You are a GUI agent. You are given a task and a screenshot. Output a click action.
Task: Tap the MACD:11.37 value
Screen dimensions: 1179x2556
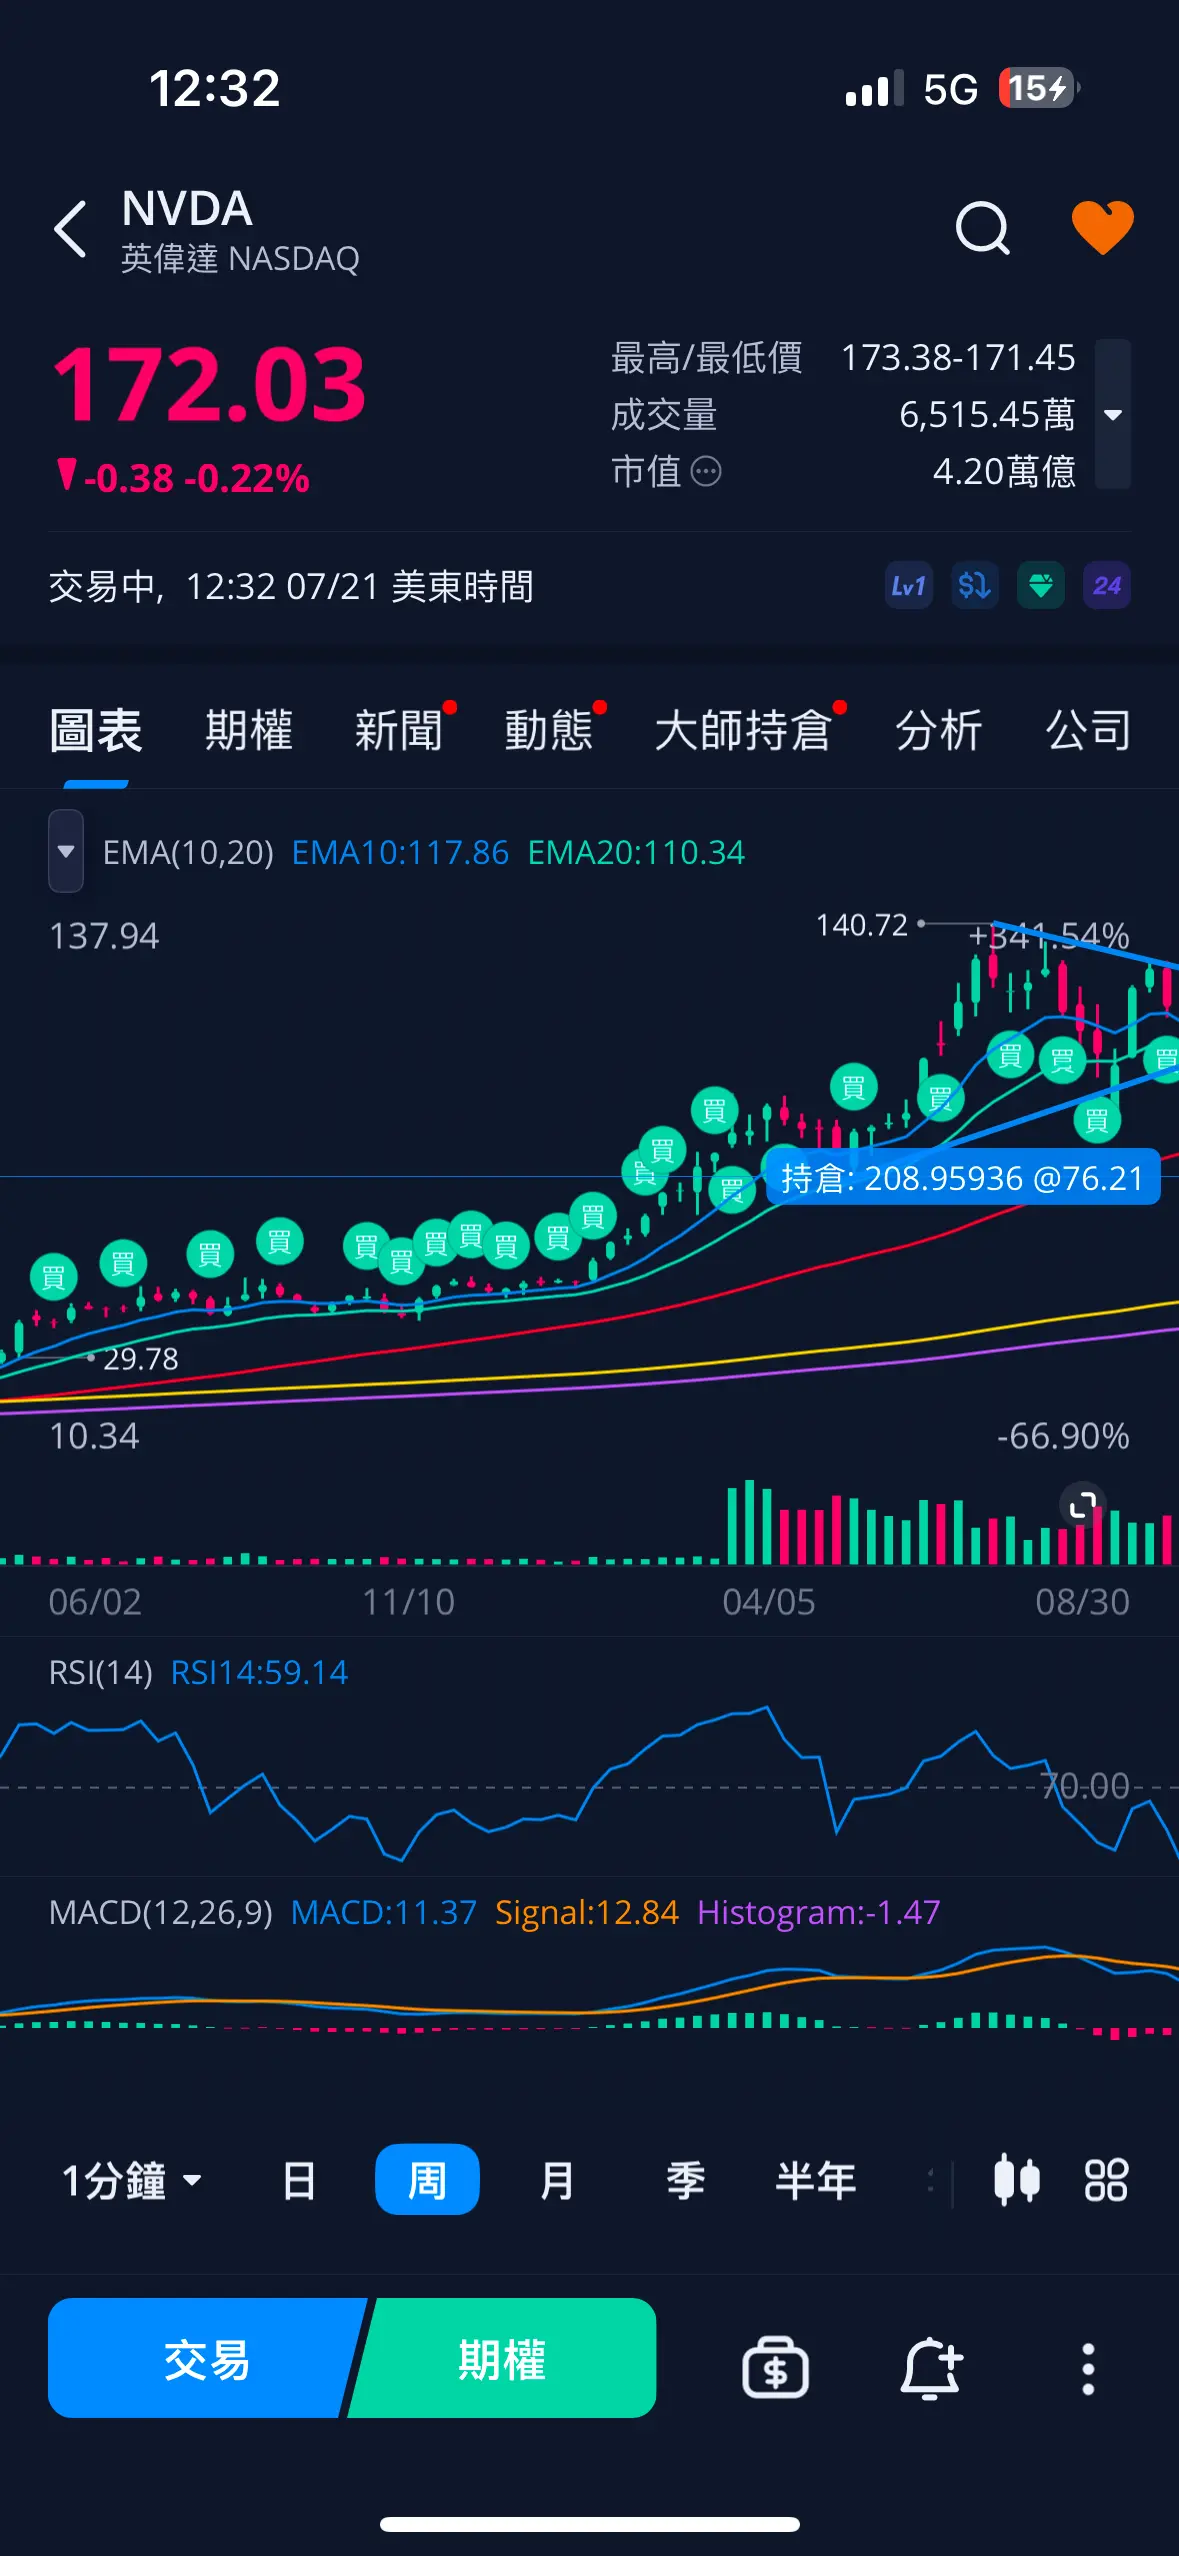point(383,1913)
